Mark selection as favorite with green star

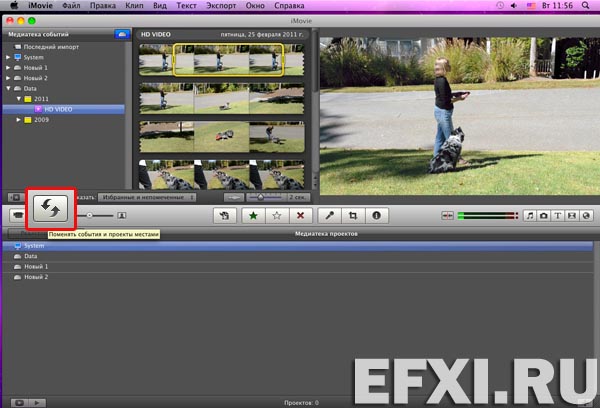point(253,216)
